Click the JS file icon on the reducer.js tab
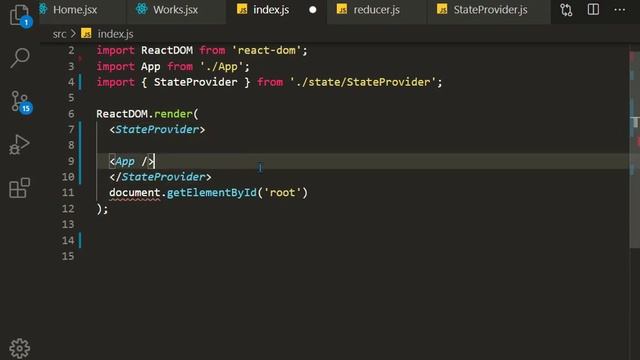 [342, 9]
